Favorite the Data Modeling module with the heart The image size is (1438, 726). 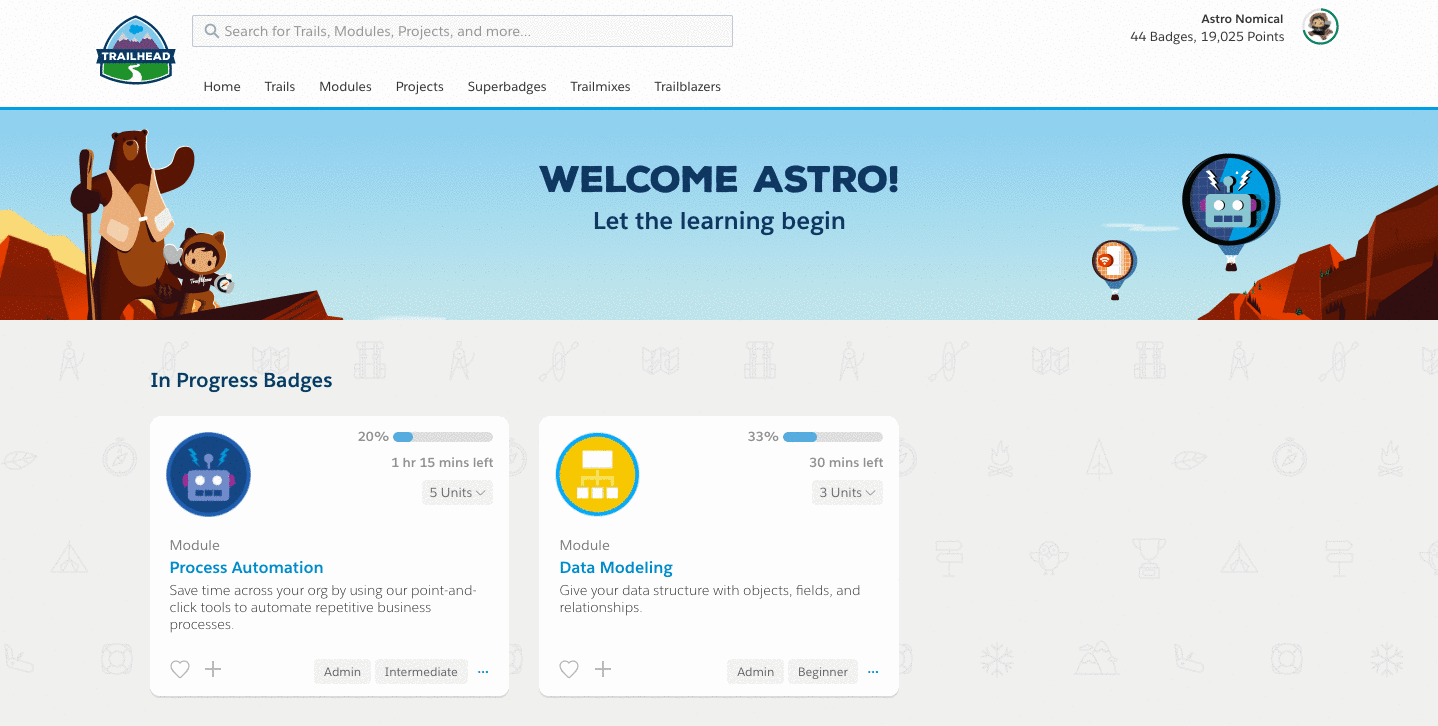click(x=569, y=670)
